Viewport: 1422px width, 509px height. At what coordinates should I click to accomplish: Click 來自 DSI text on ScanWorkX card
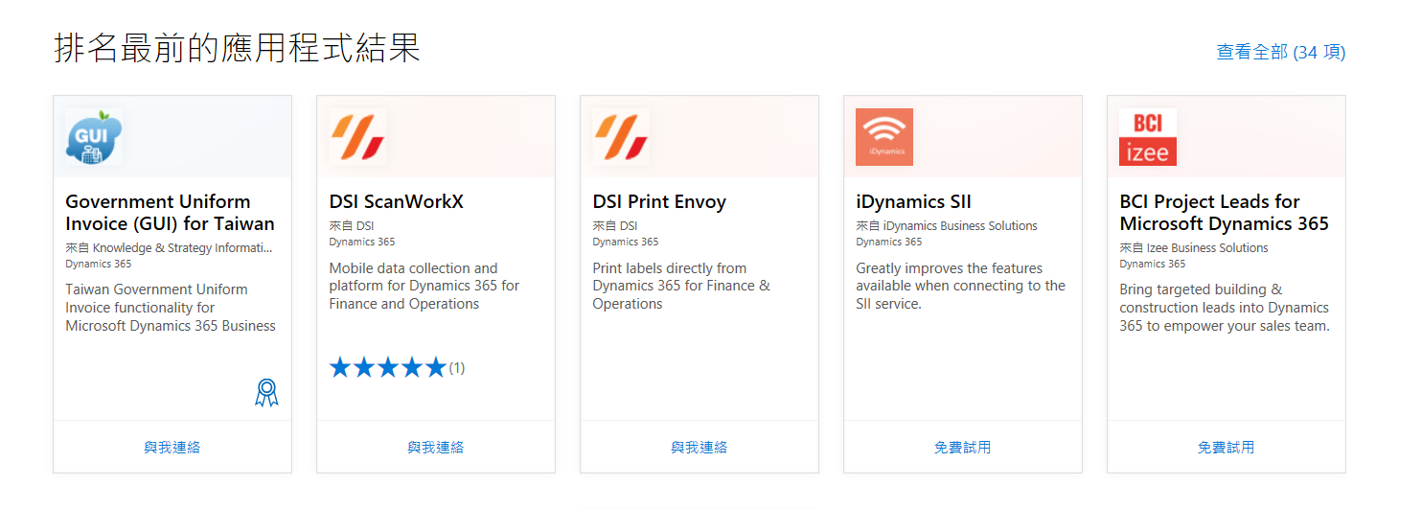(x=351, y=226)
